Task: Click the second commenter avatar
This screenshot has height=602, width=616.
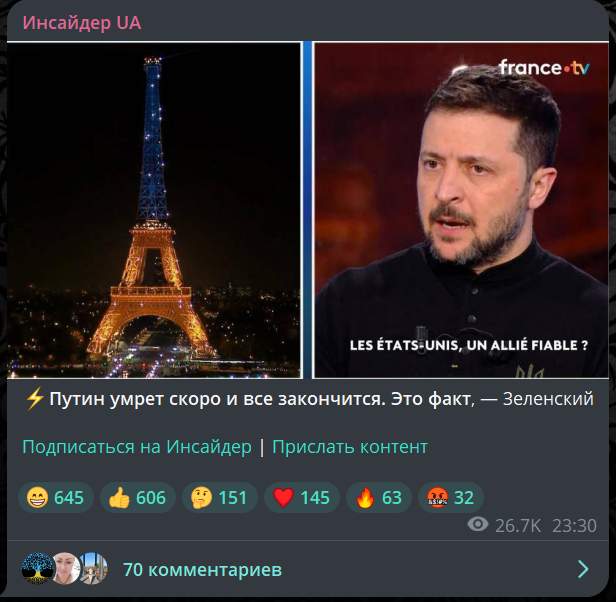Action: [x=66, y=569]
